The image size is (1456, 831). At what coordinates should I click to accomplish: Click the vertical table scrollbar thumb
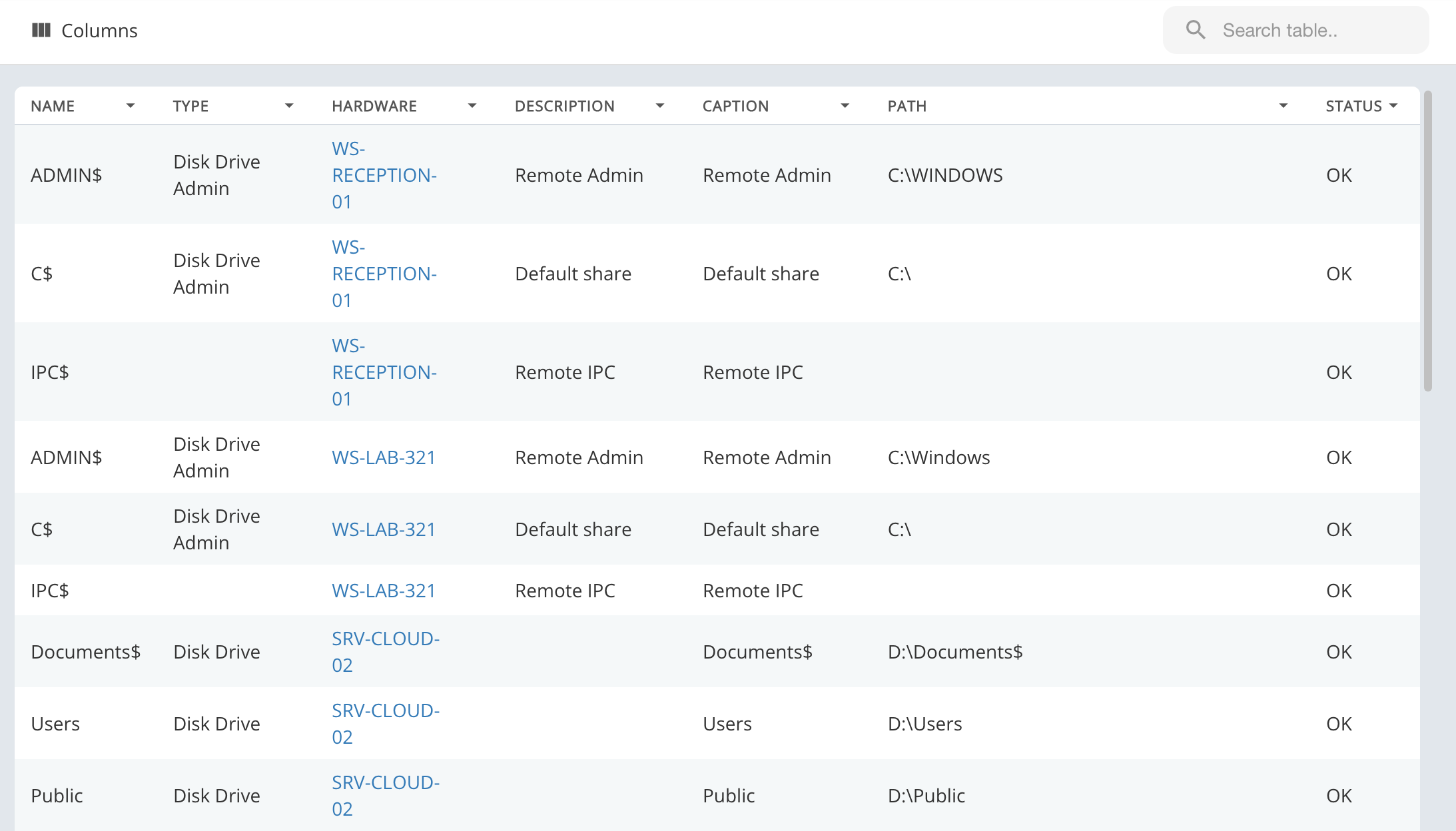pos(1428,241)
